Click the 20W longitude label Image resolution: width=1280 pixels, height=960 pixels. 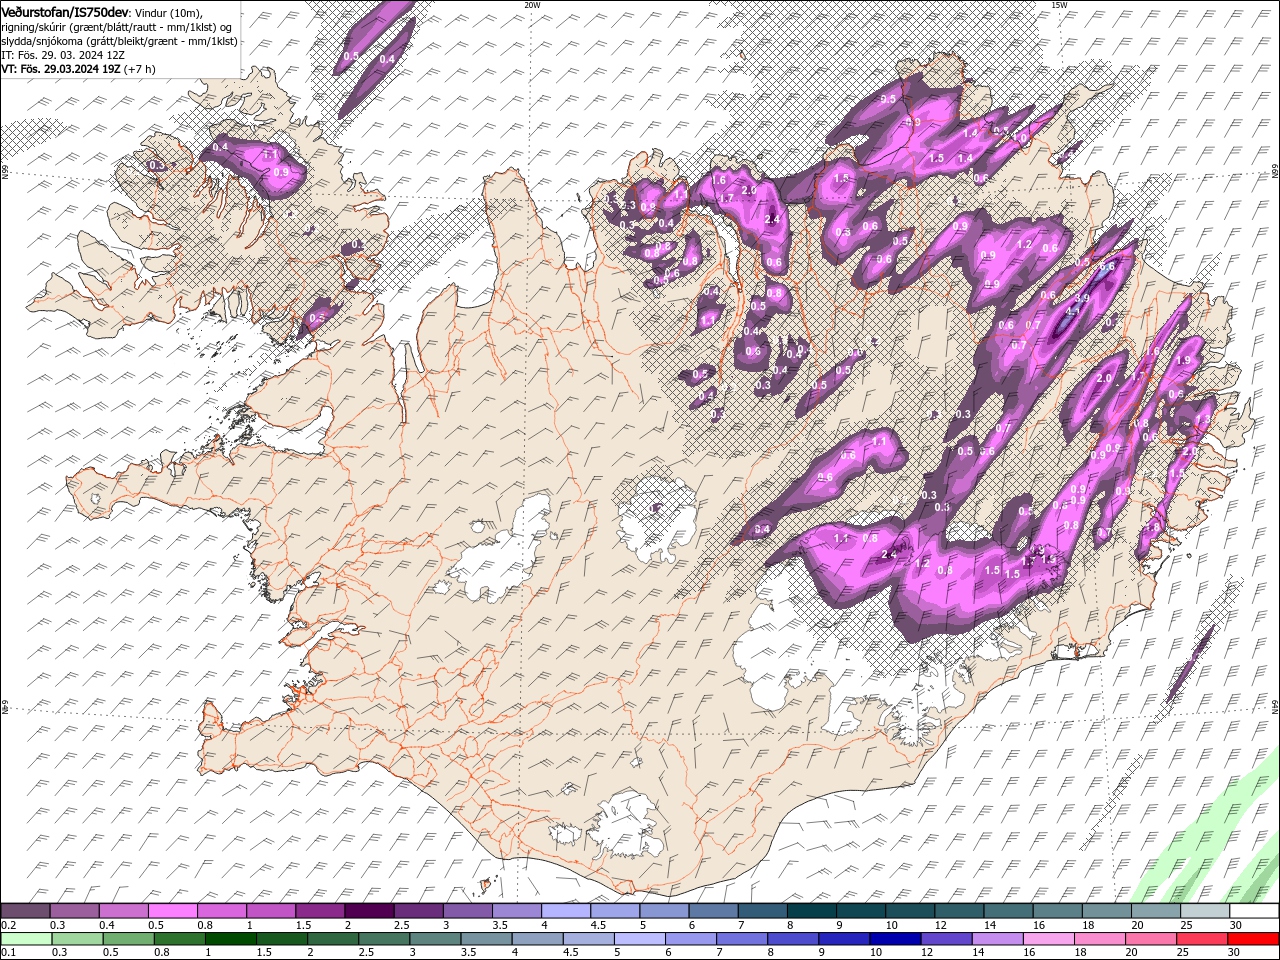coord(532,5)
